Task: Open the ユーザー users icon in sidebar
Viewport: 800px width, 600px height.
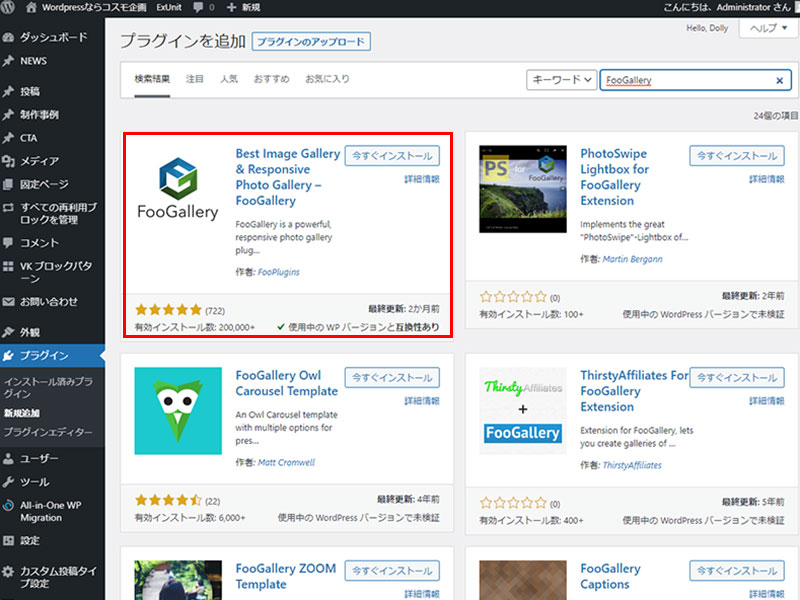Action: click(10, 458)
